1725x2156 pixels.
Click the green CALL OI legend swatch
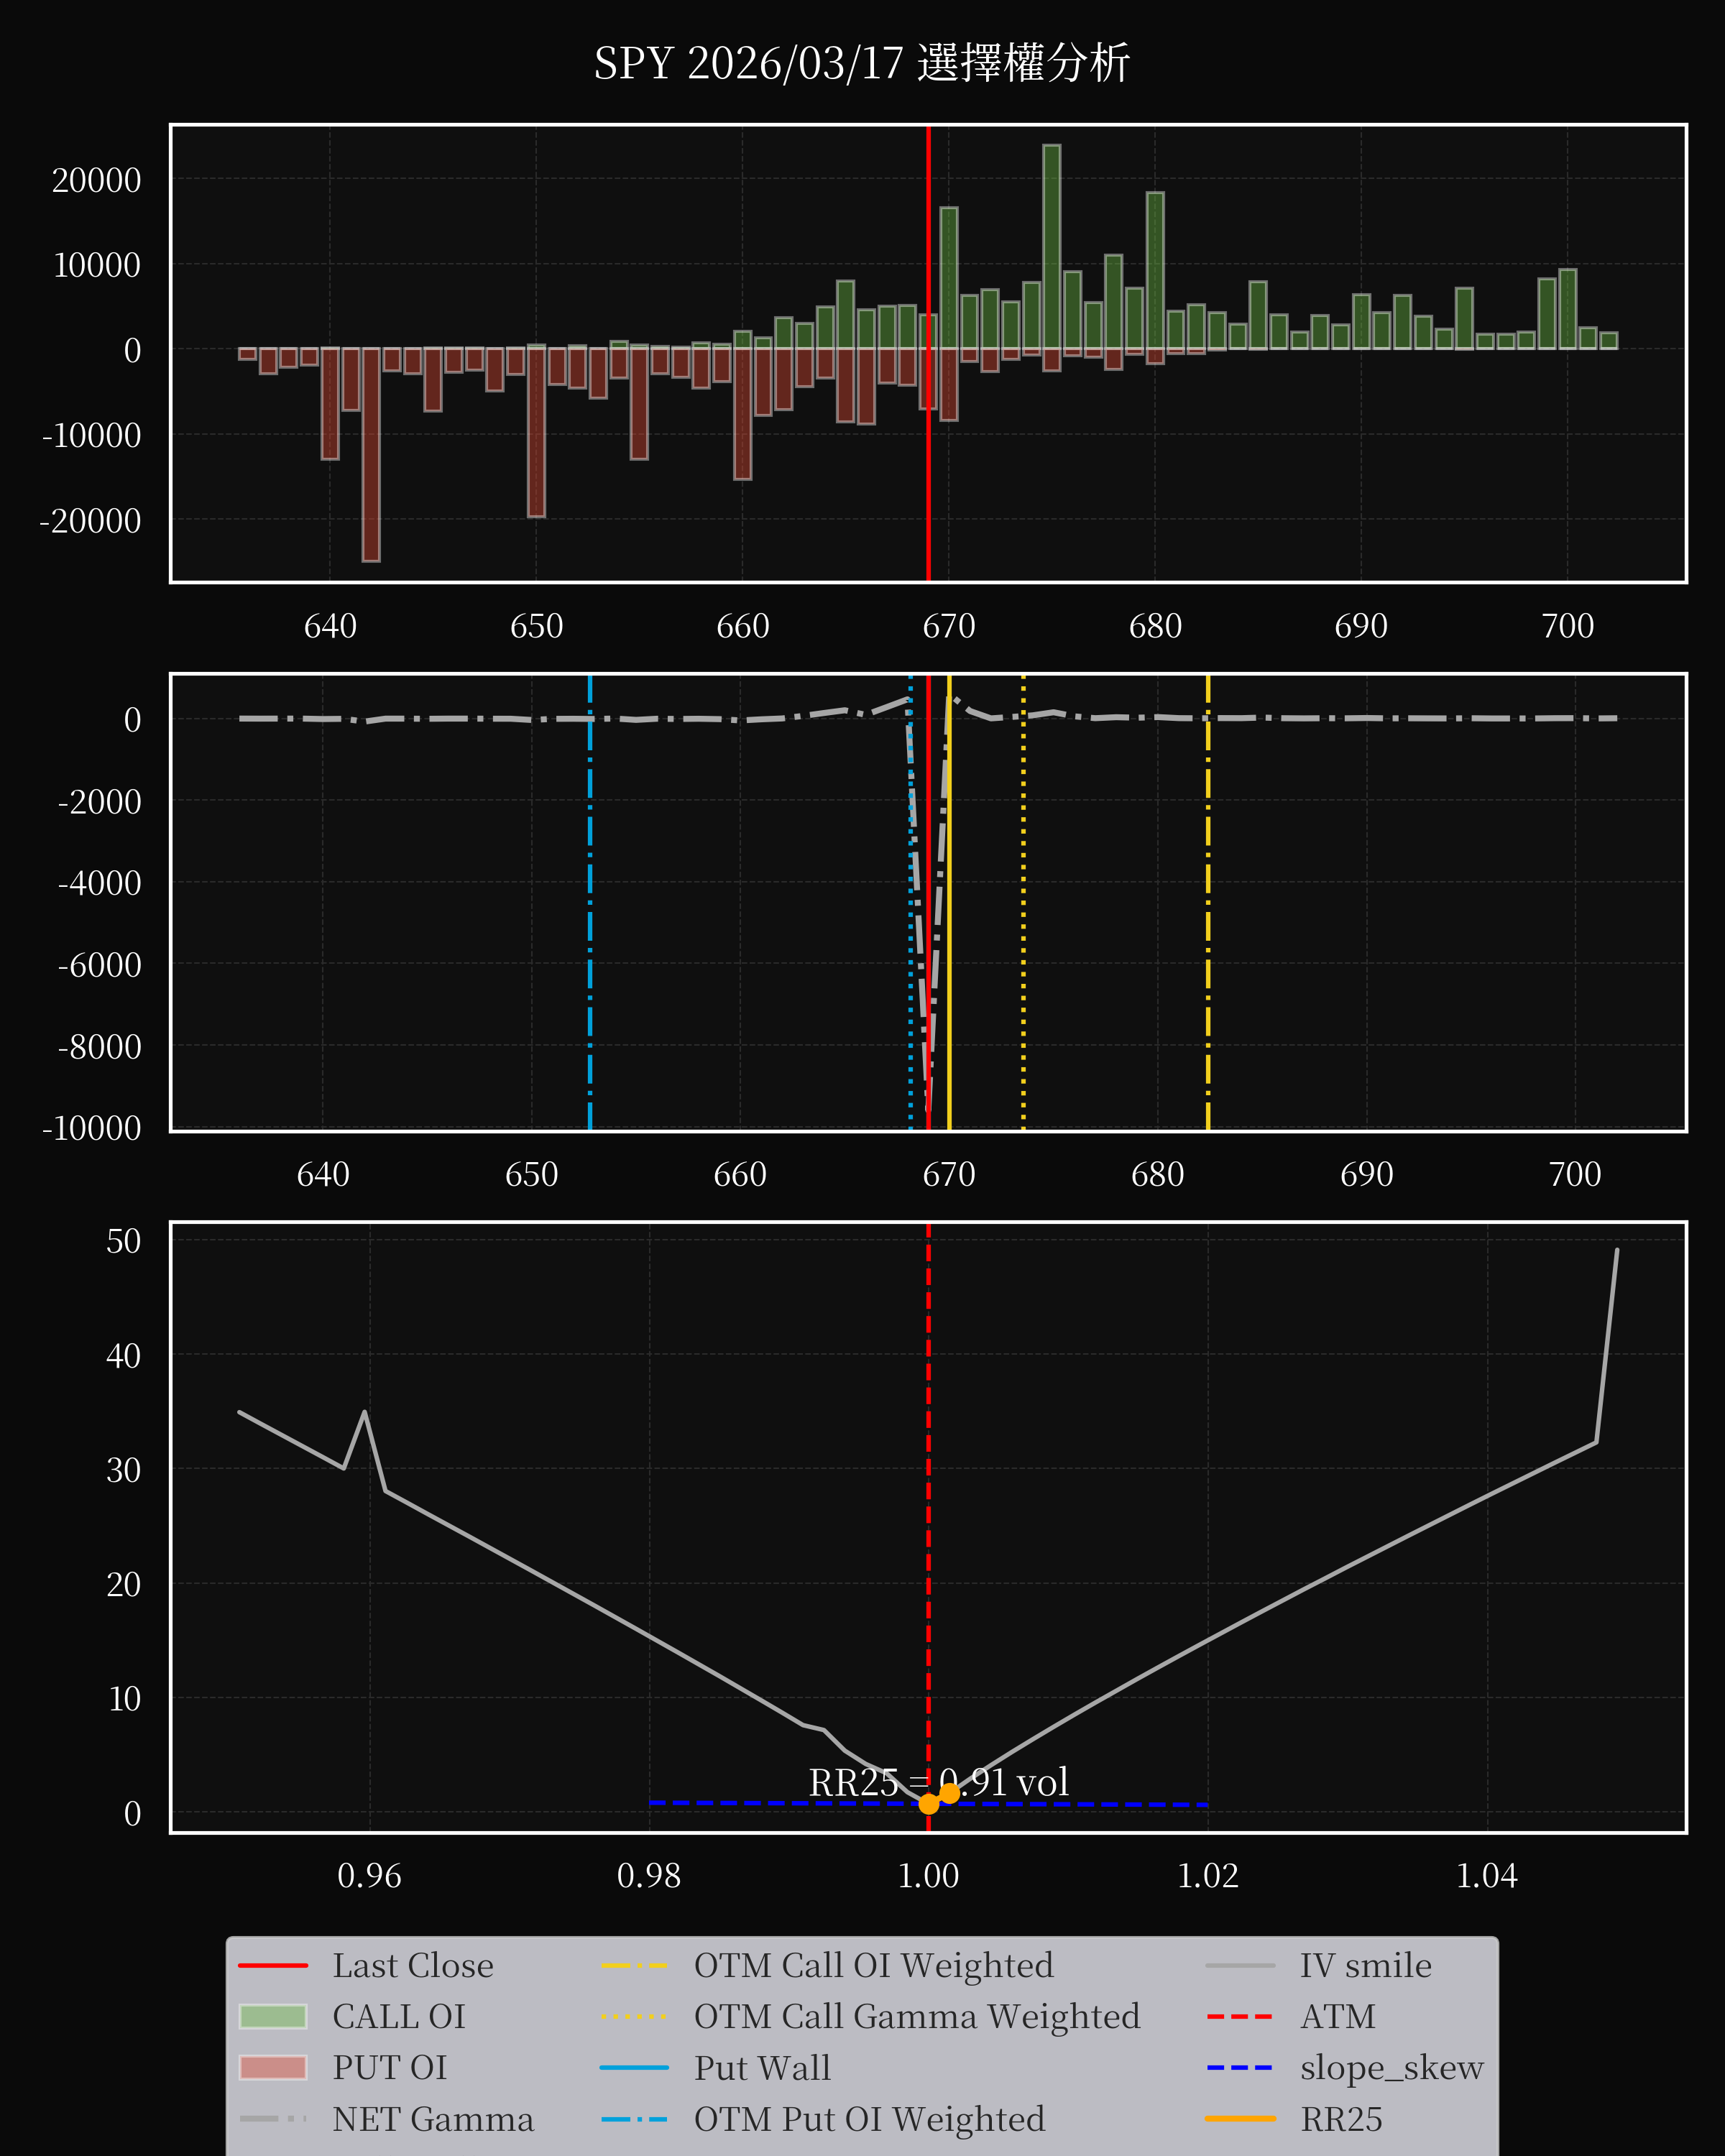tap(273, 2016)
